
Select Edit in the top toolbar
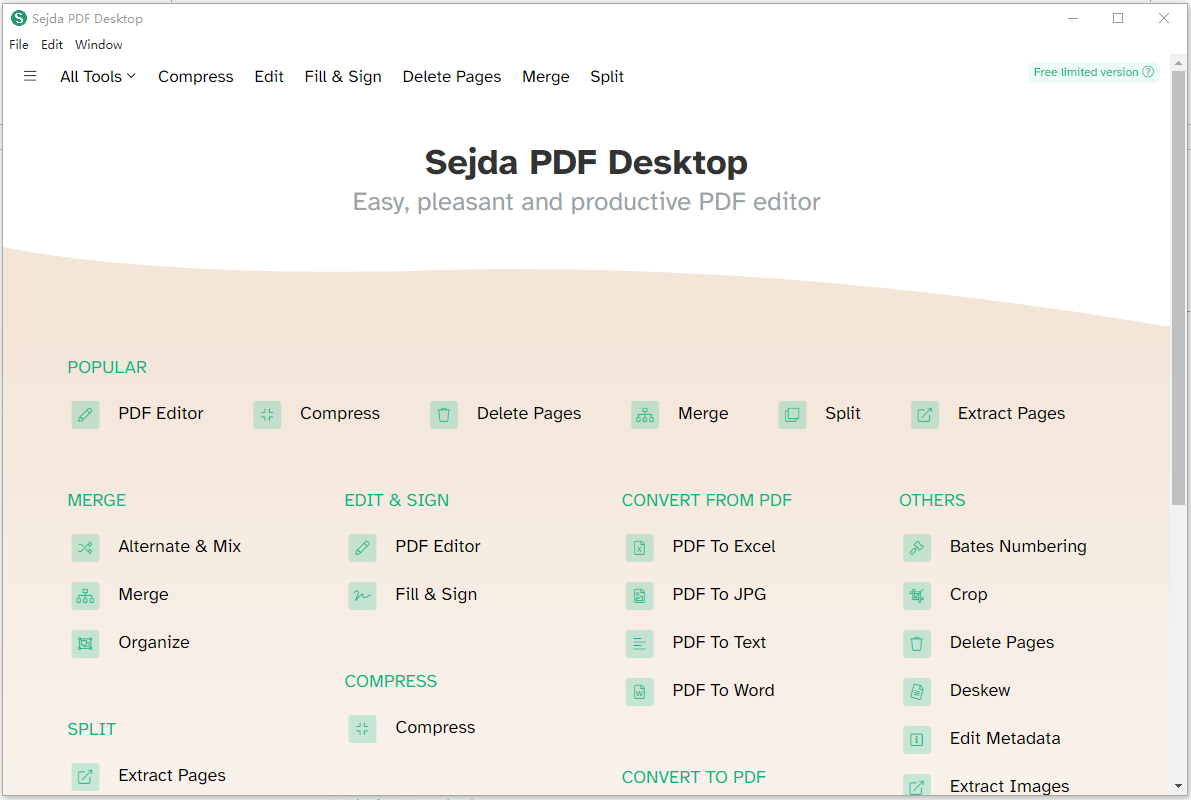pyautogui.click(x=269, y=77)
